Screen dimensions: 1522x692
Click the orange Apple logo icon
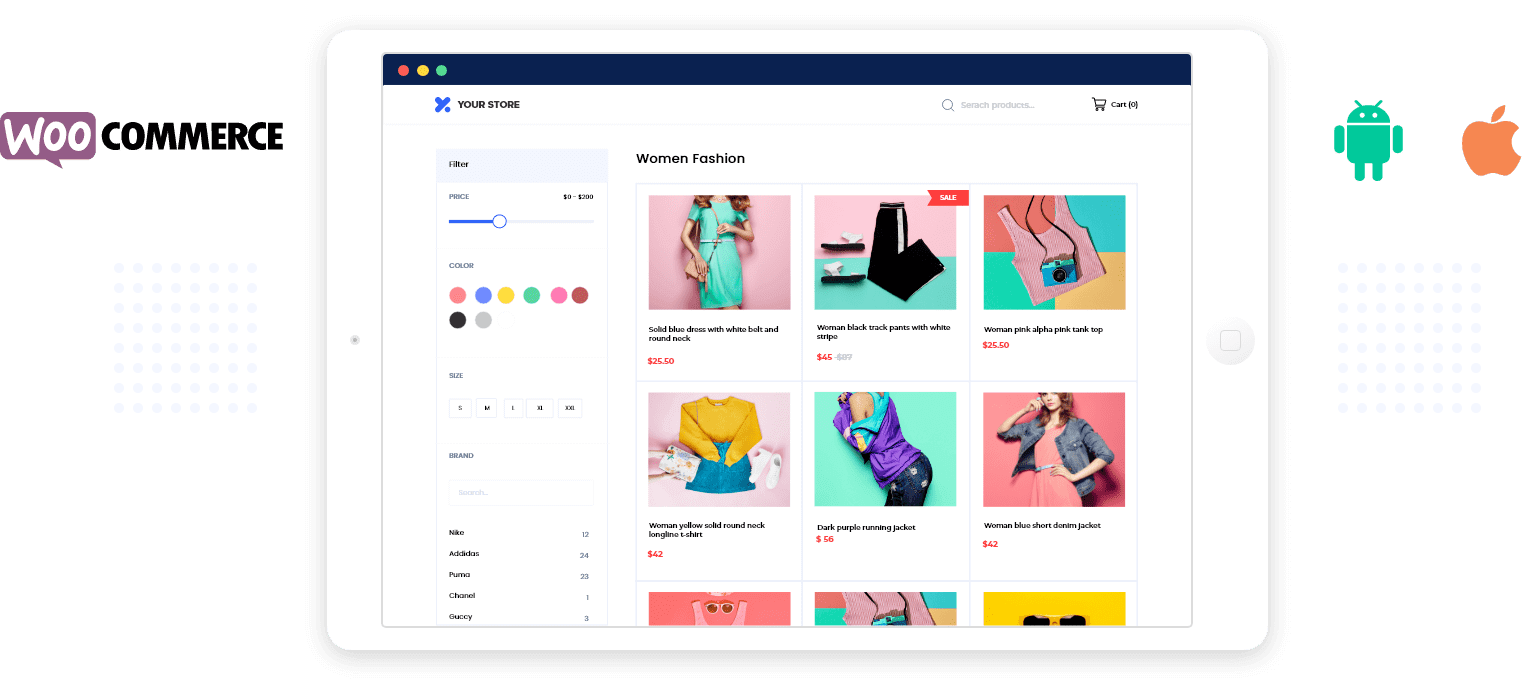(x=1492, y=140)
